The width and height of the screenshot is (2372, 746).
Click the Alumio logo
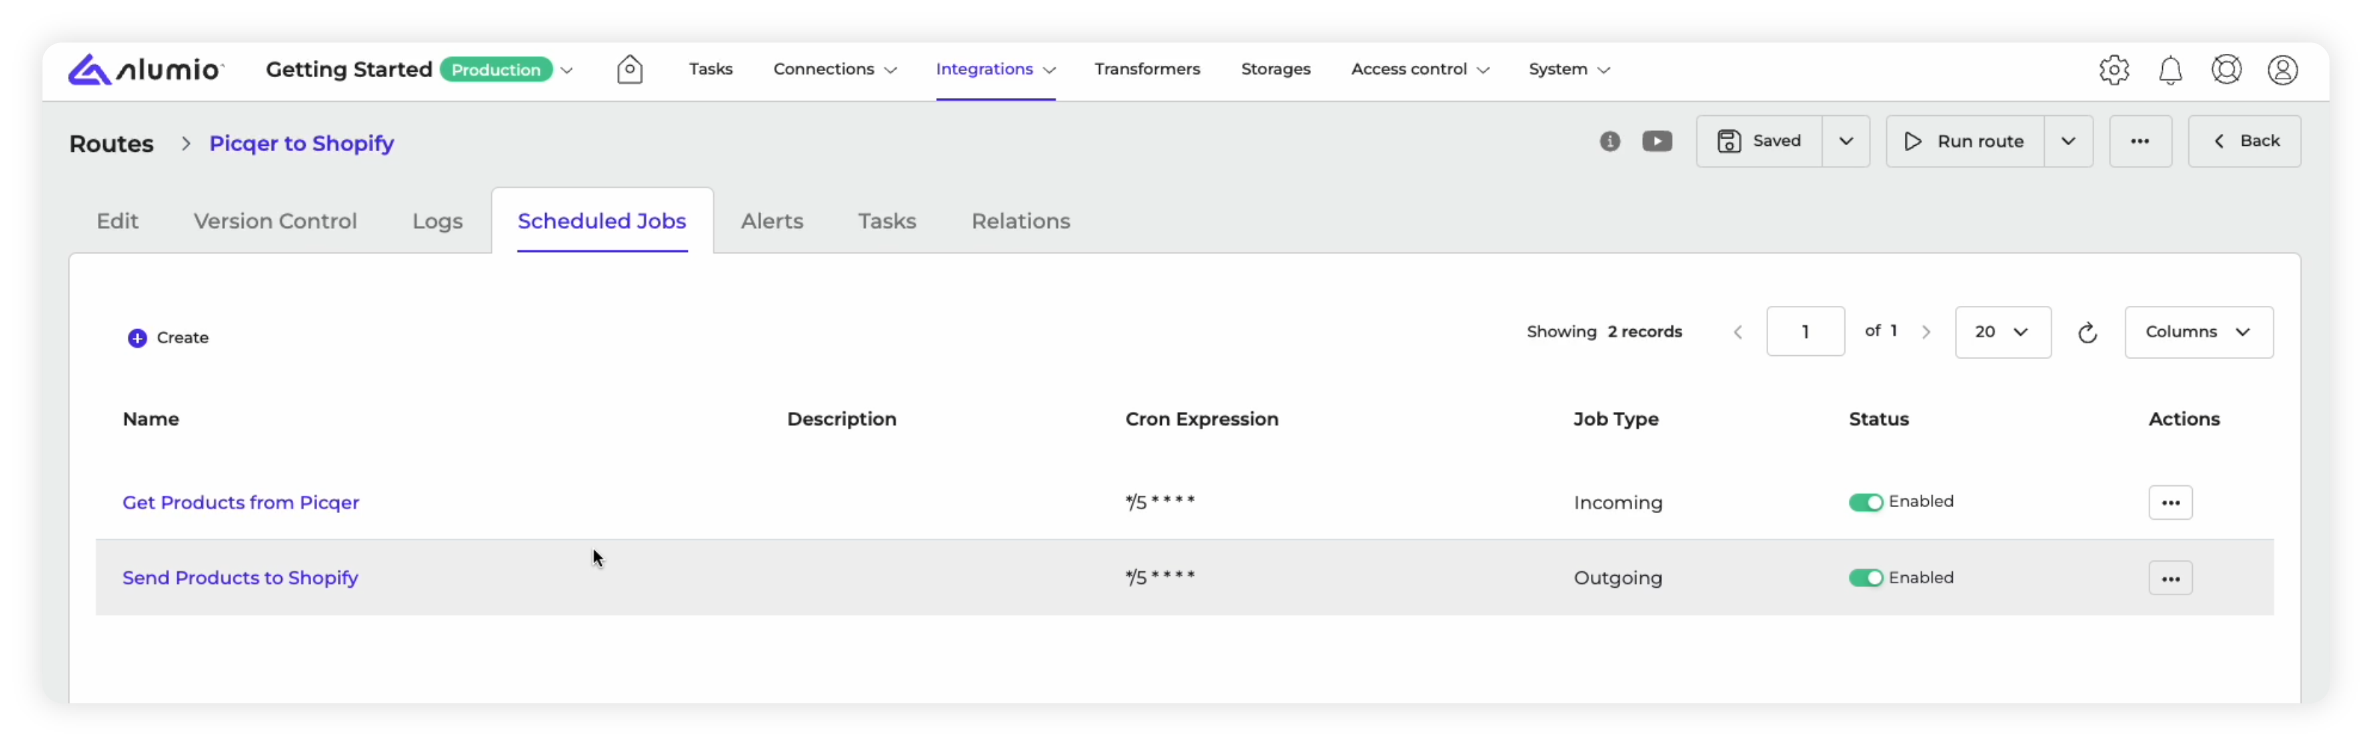[146, 70]
